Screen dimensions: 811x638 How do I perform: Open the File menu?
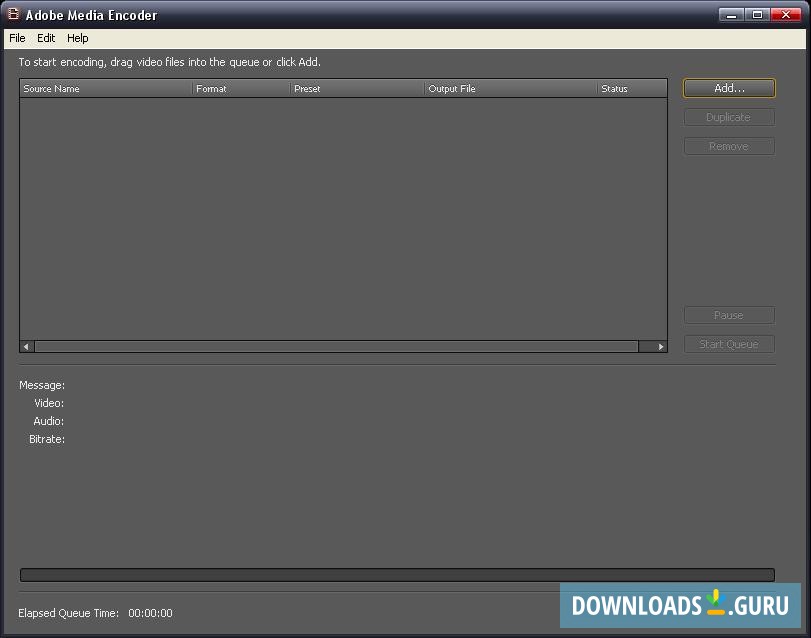pyautogui.click(x=17, y=38)
